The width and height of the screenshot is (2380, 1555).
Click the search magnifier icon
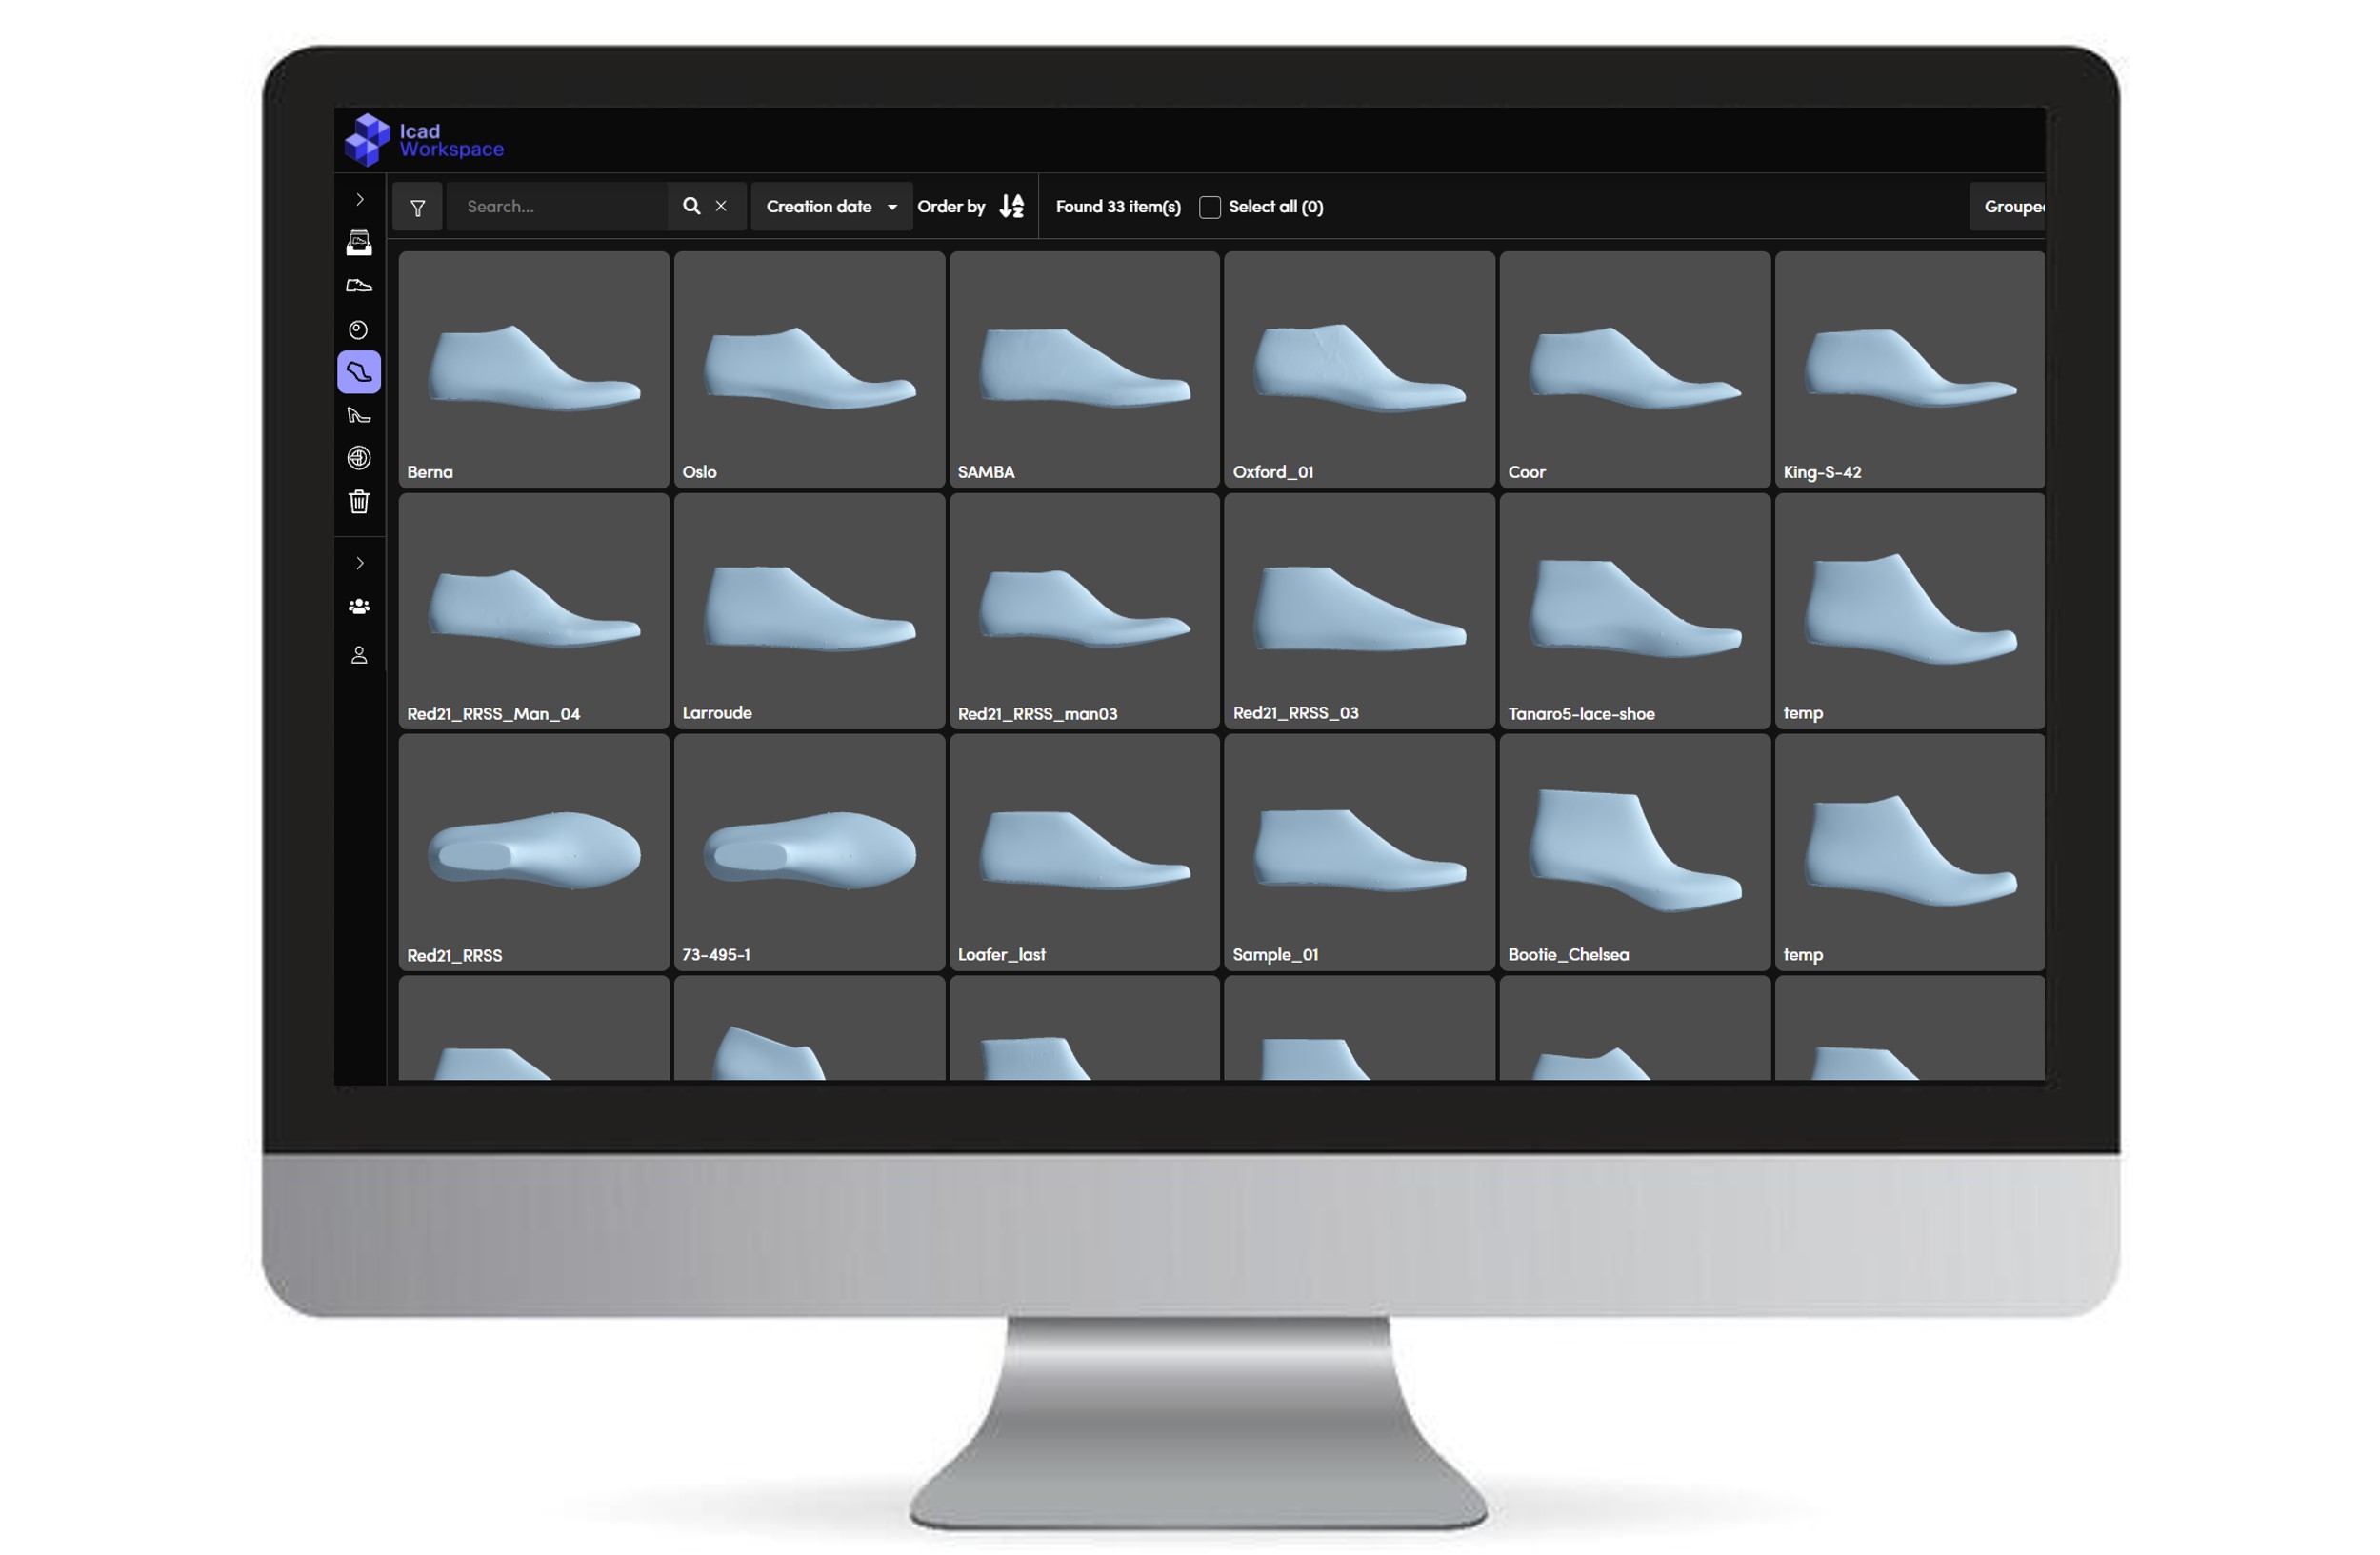(692, 206)
